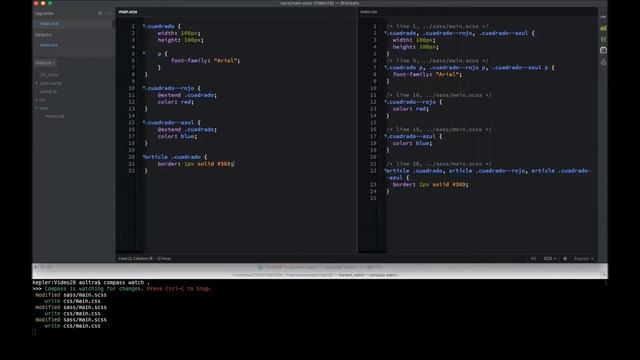Open main.scss under sass folder
The height and width of the screenshot is (360, 640).
pos(55,116)
